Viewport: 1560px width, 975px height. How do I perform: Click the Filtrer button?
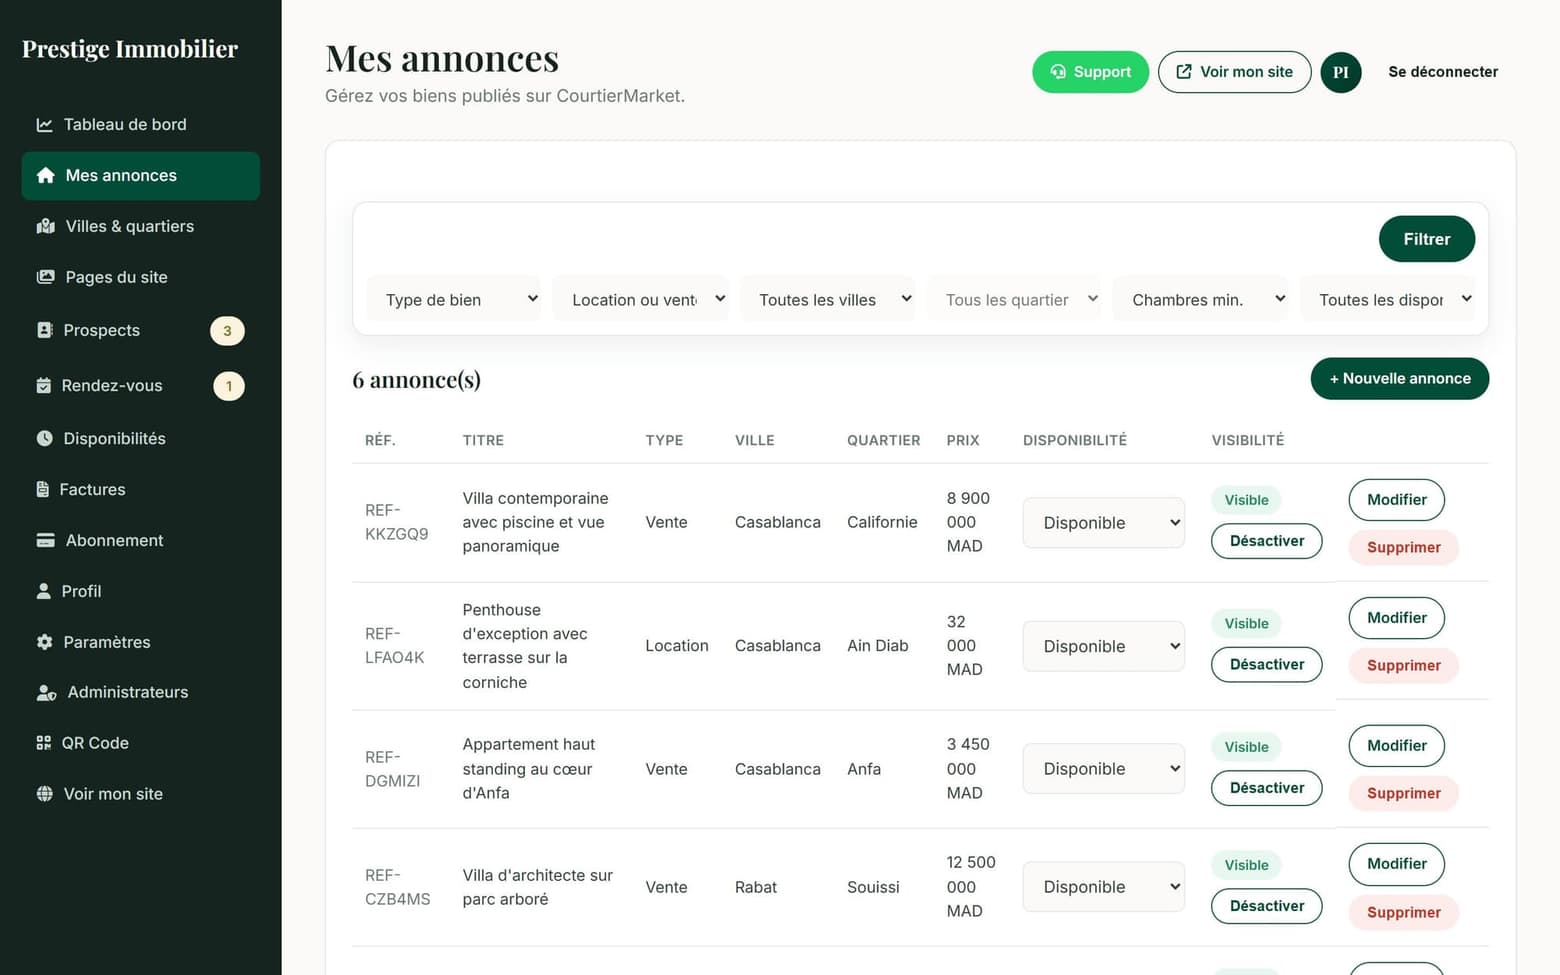[x=1426, y=239]
